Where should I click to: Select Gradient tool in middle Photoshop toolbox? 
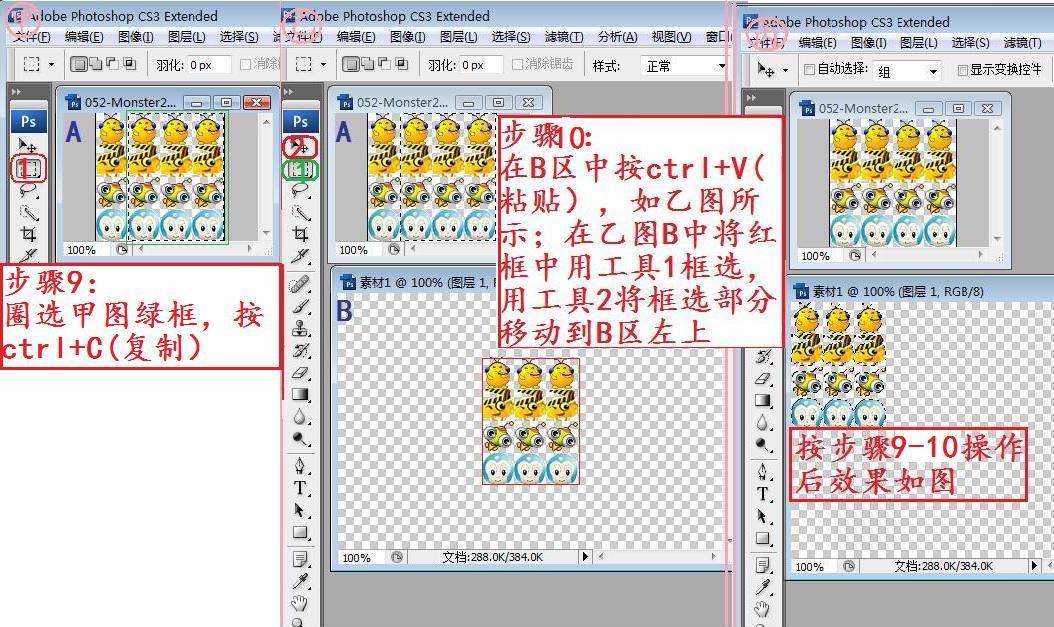[300, 394]
